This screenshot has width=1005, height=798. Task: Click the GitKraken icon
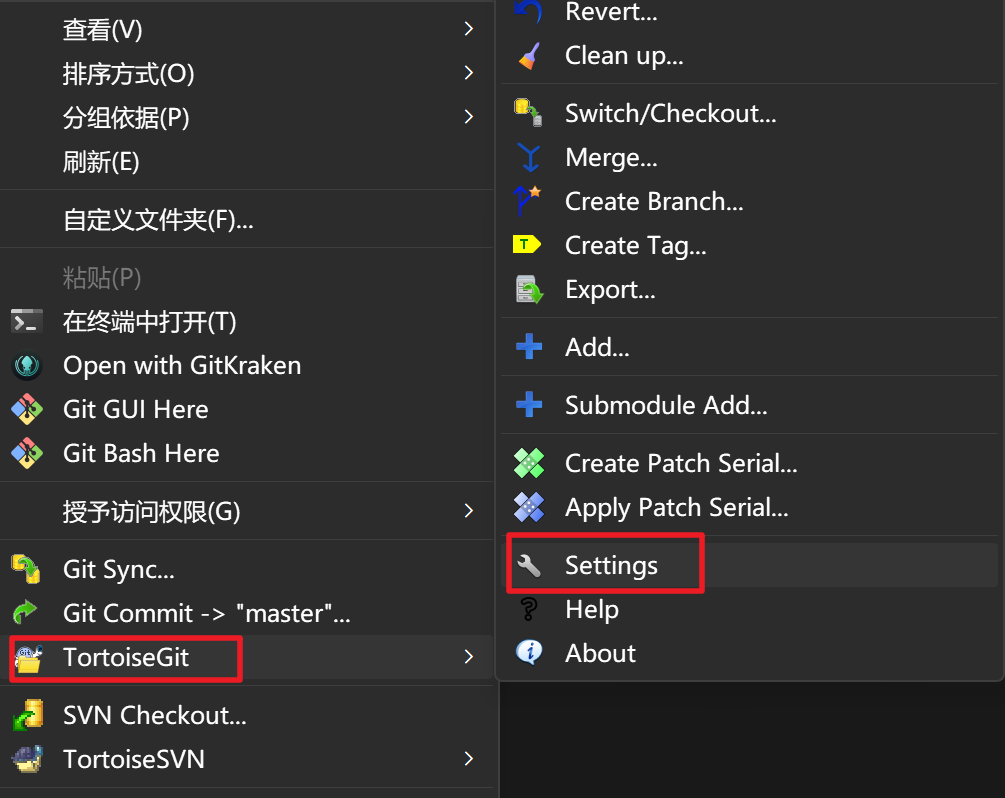27,366
